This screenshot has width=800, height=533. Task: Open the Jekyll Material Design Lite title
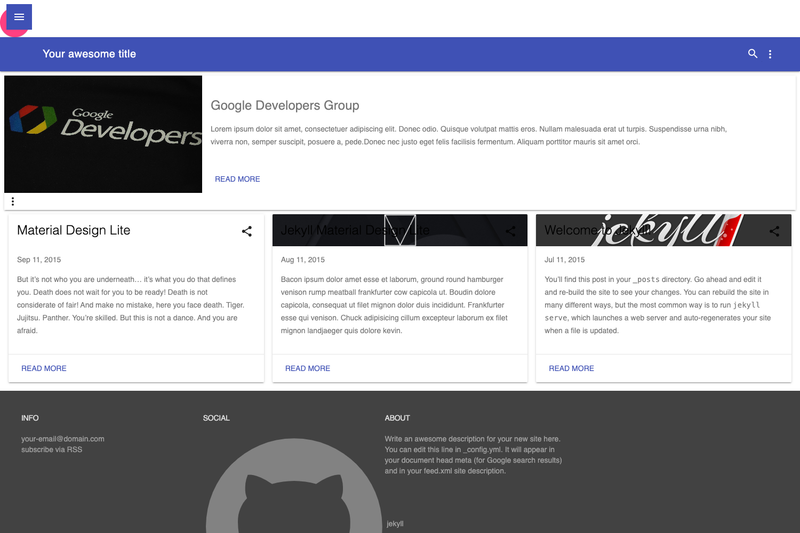tap(355, 230)
